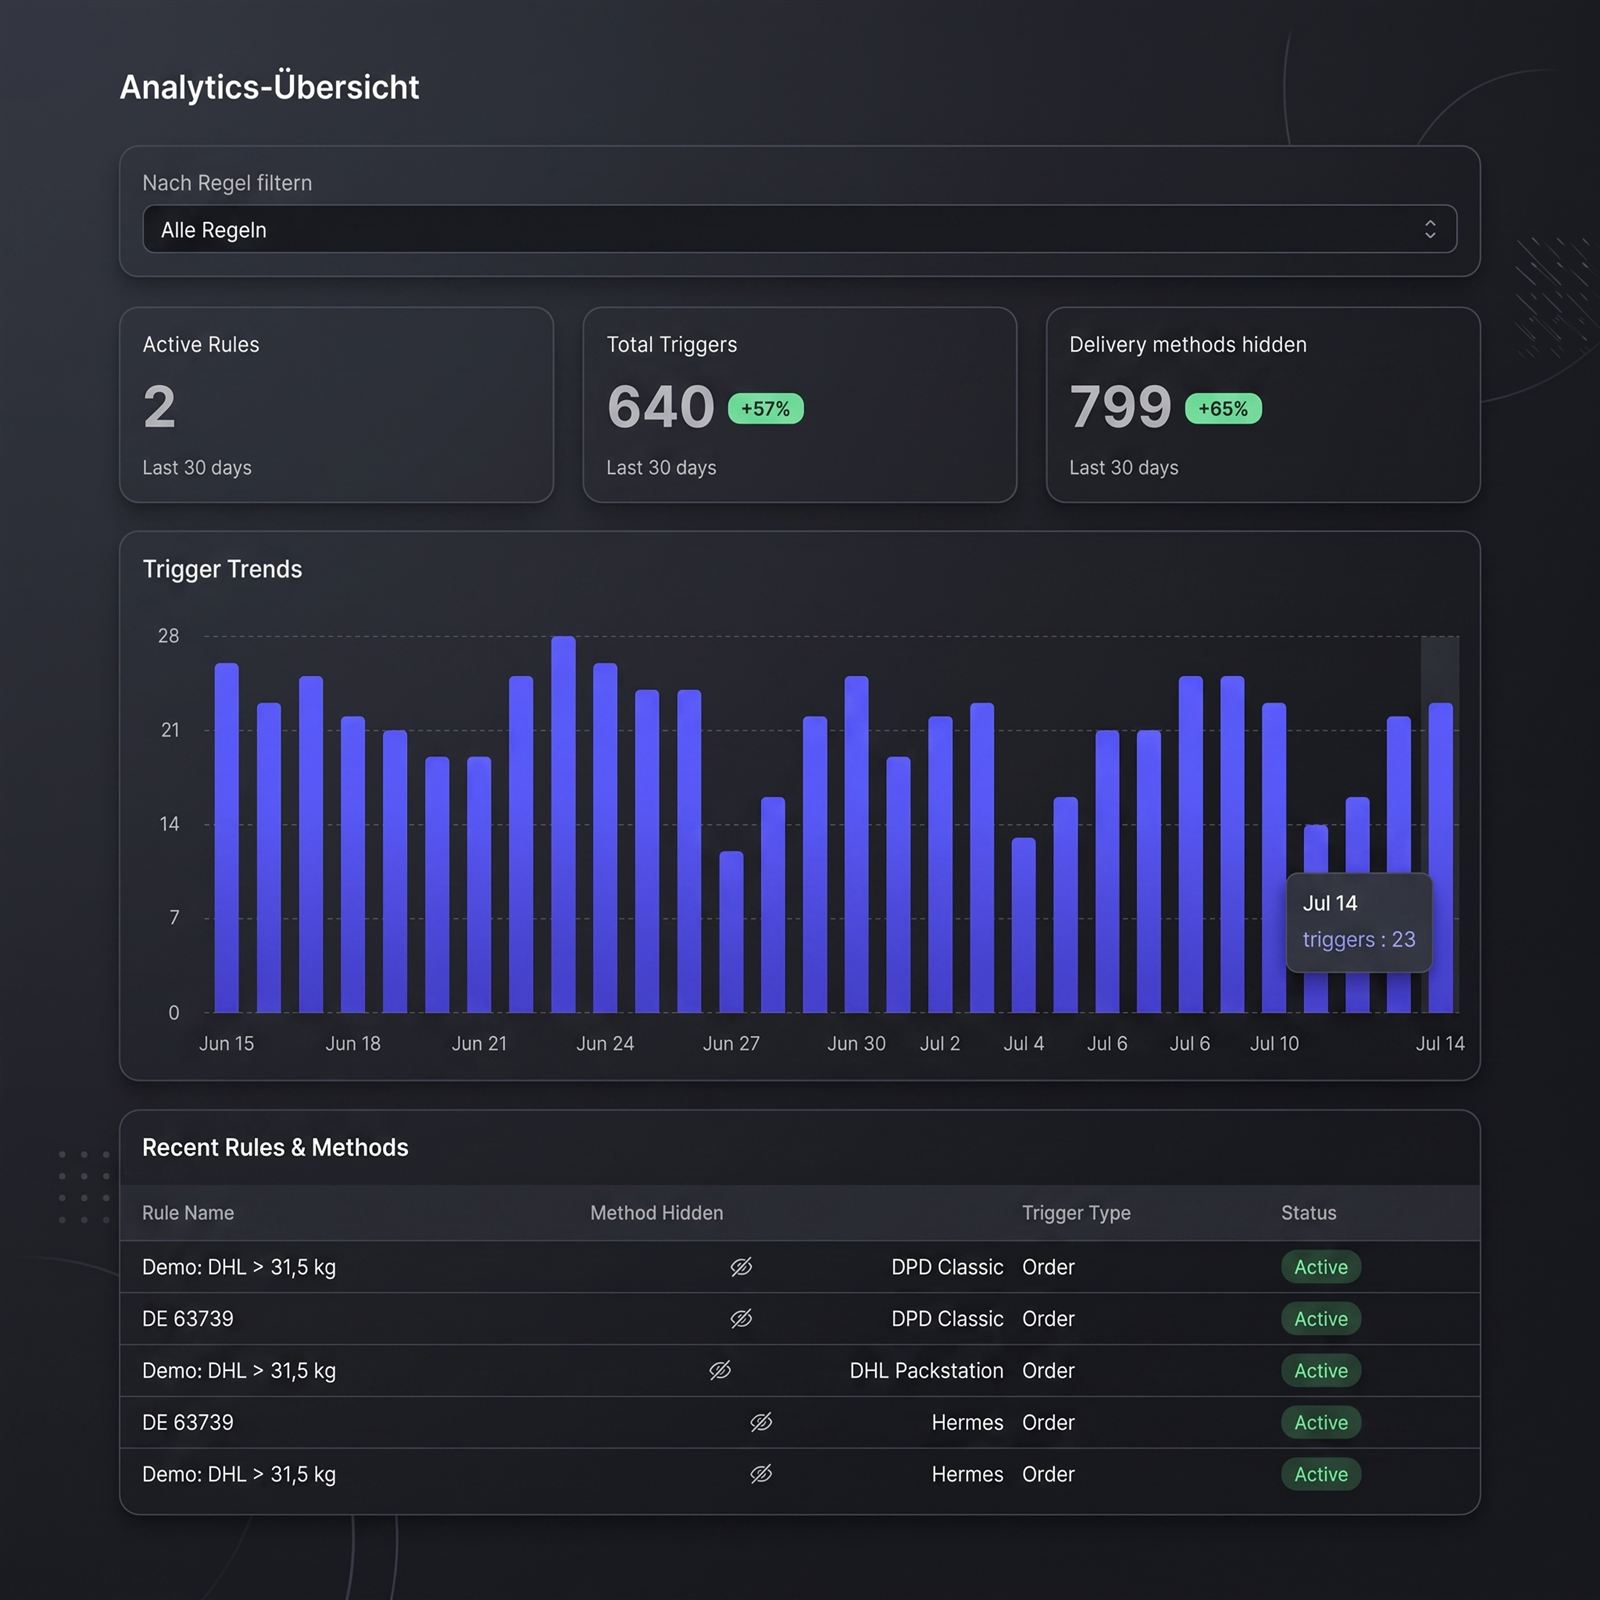
Task: Select the Active Rules card
Action: (x=336, y=405)
